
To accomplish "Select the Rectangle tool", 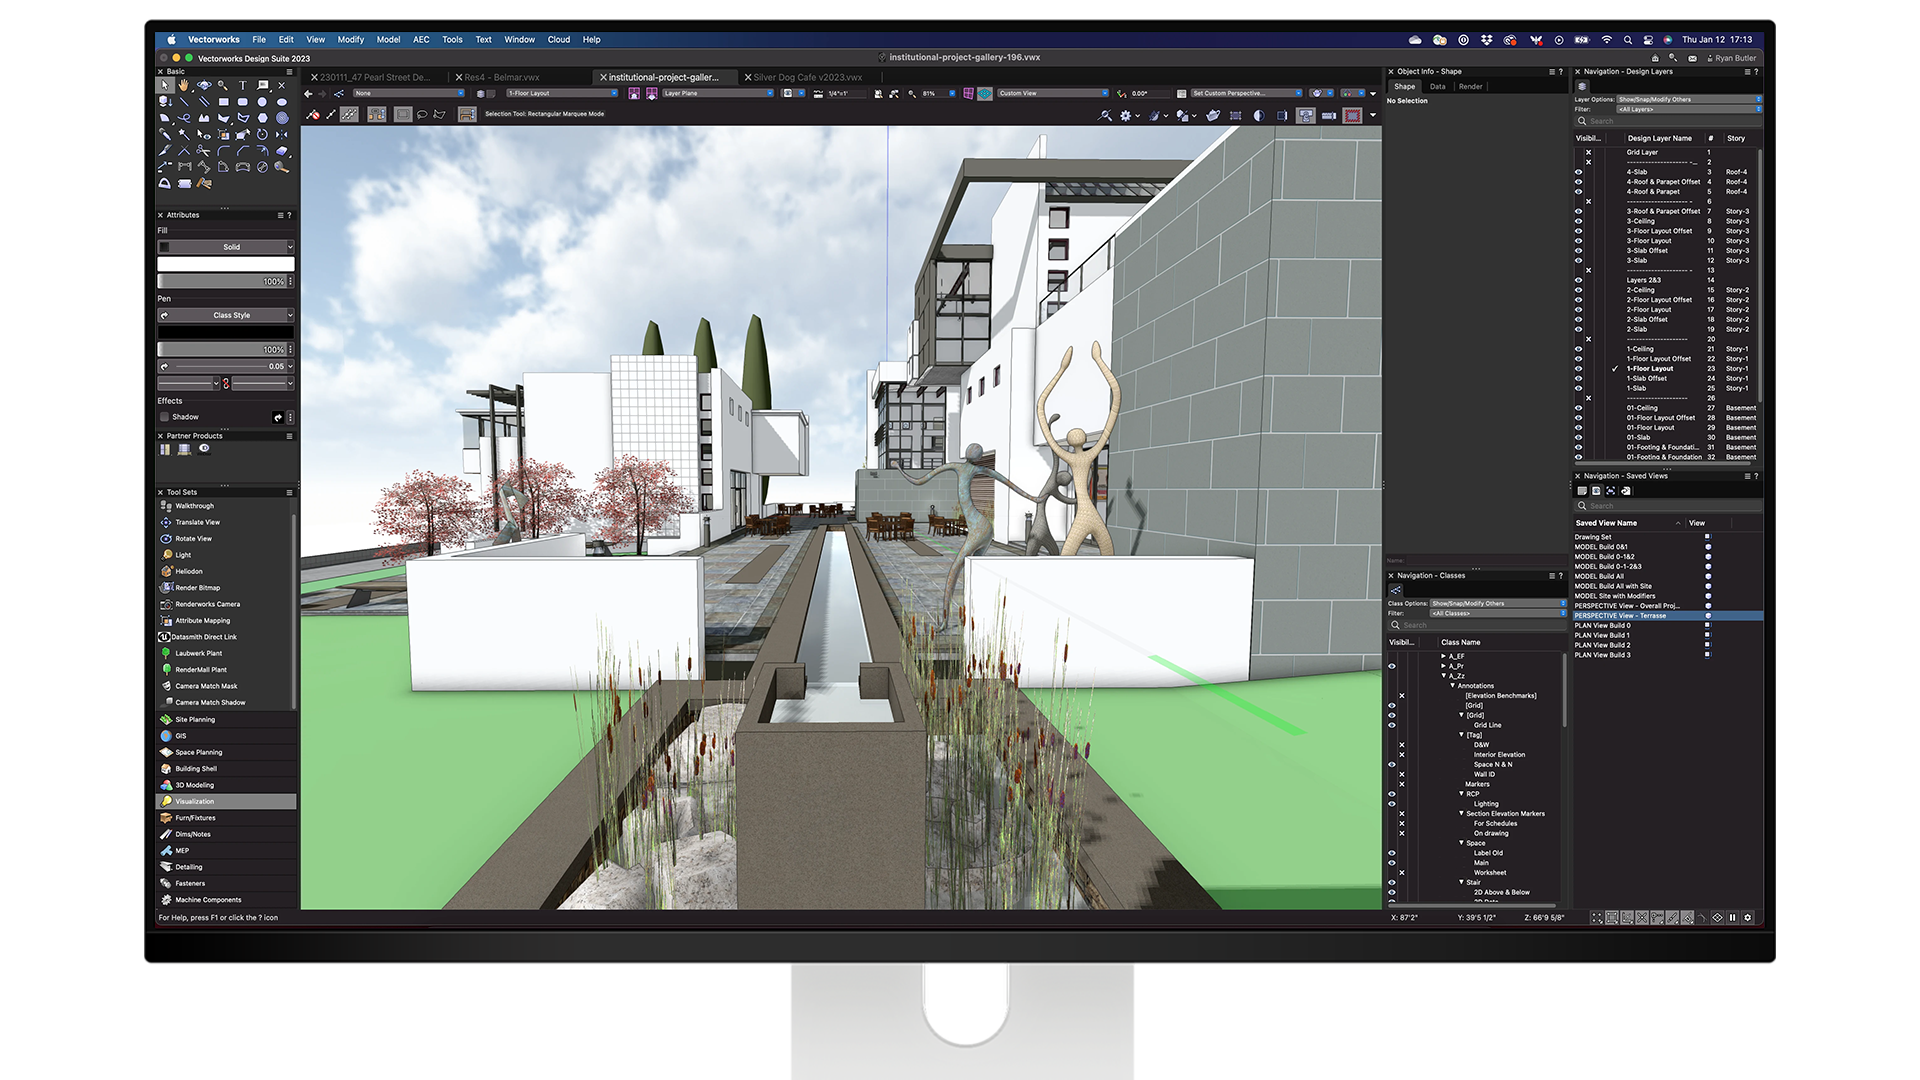I will (224, 102).
